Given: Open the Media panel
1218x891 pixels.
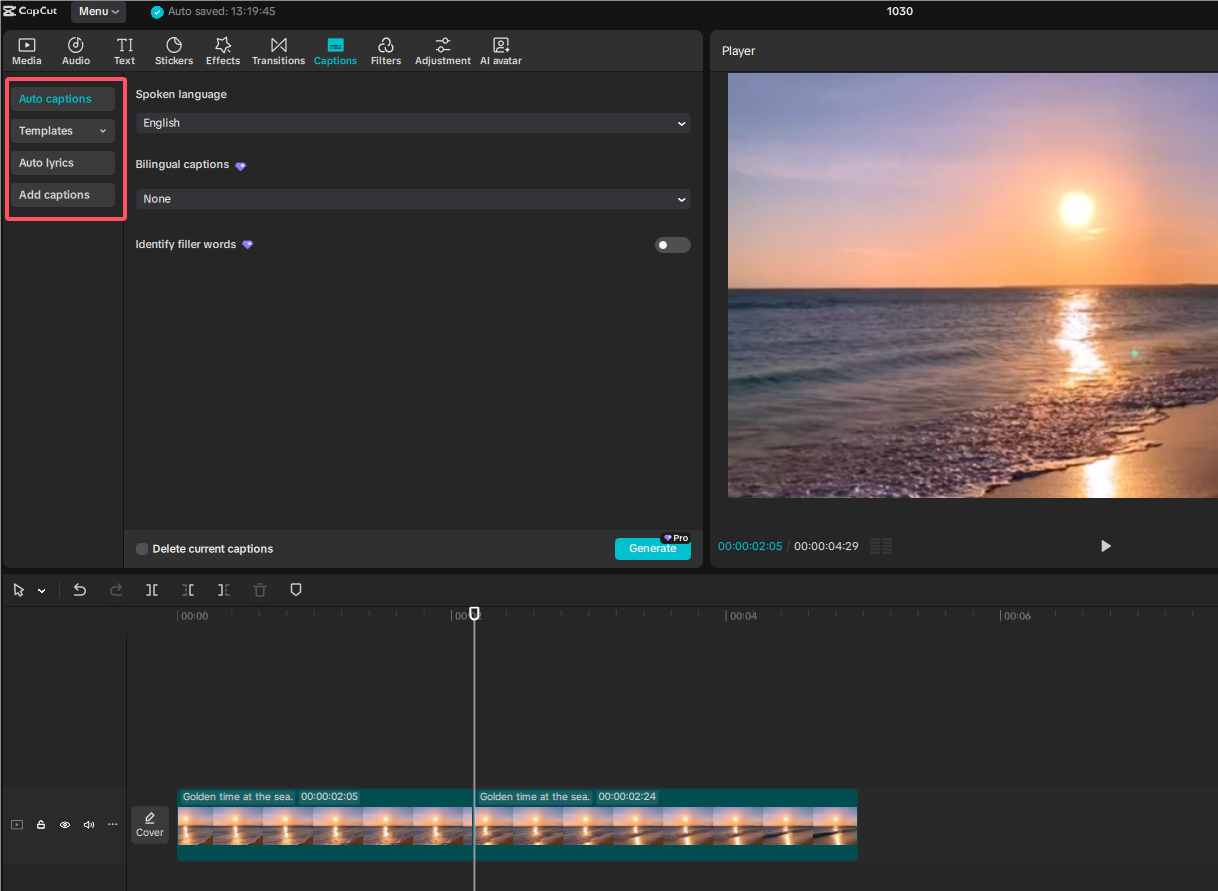Looking at the screenshot, I should [26, 50].
